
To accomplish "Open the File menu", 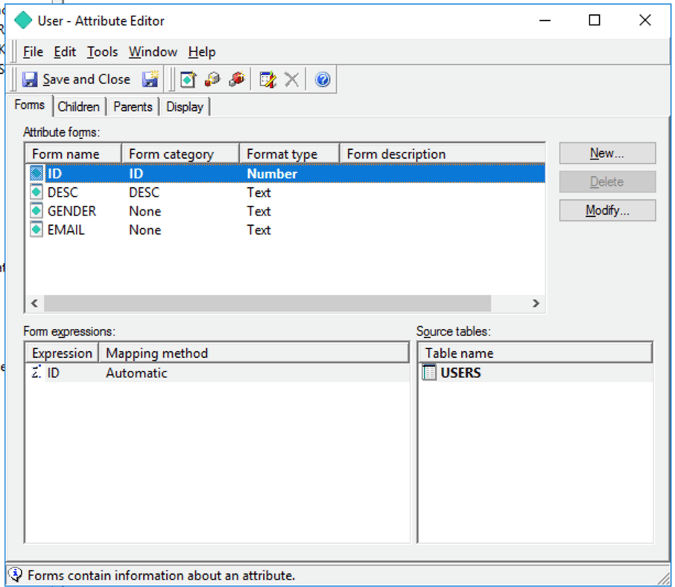I will coord(33,52).
